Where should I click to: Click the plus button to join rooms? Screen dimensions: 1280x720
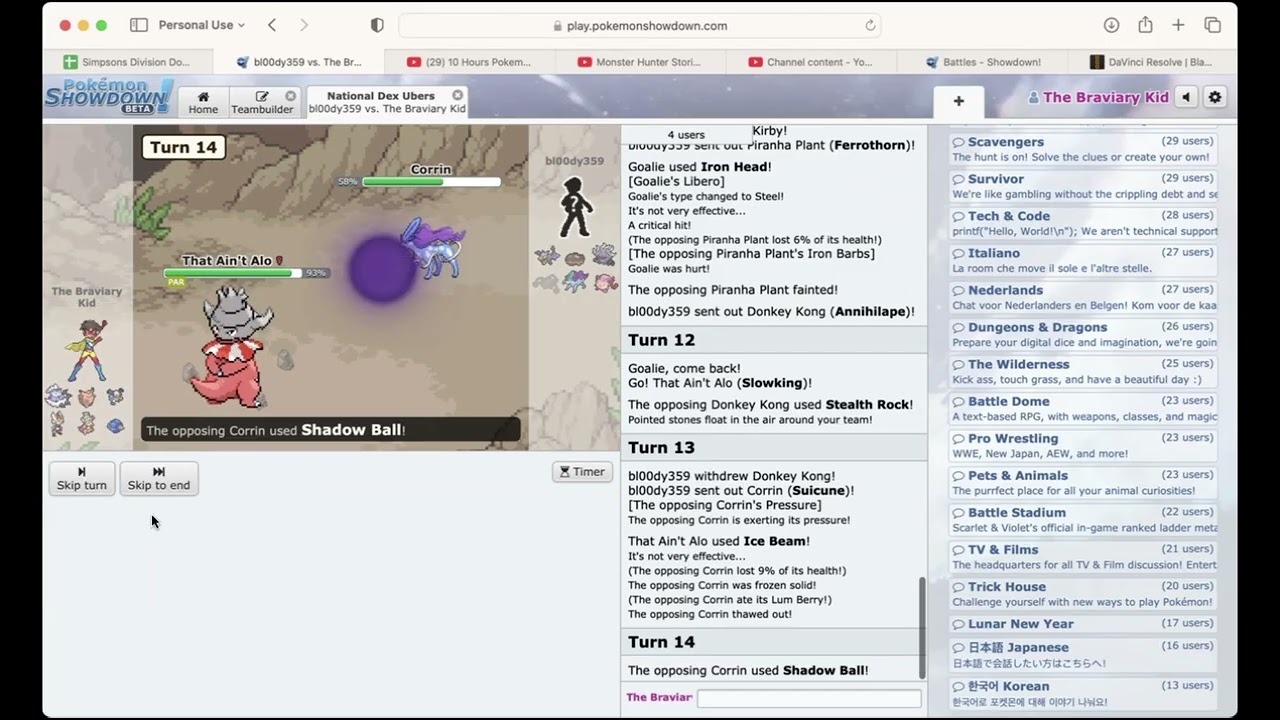point(958,101)
